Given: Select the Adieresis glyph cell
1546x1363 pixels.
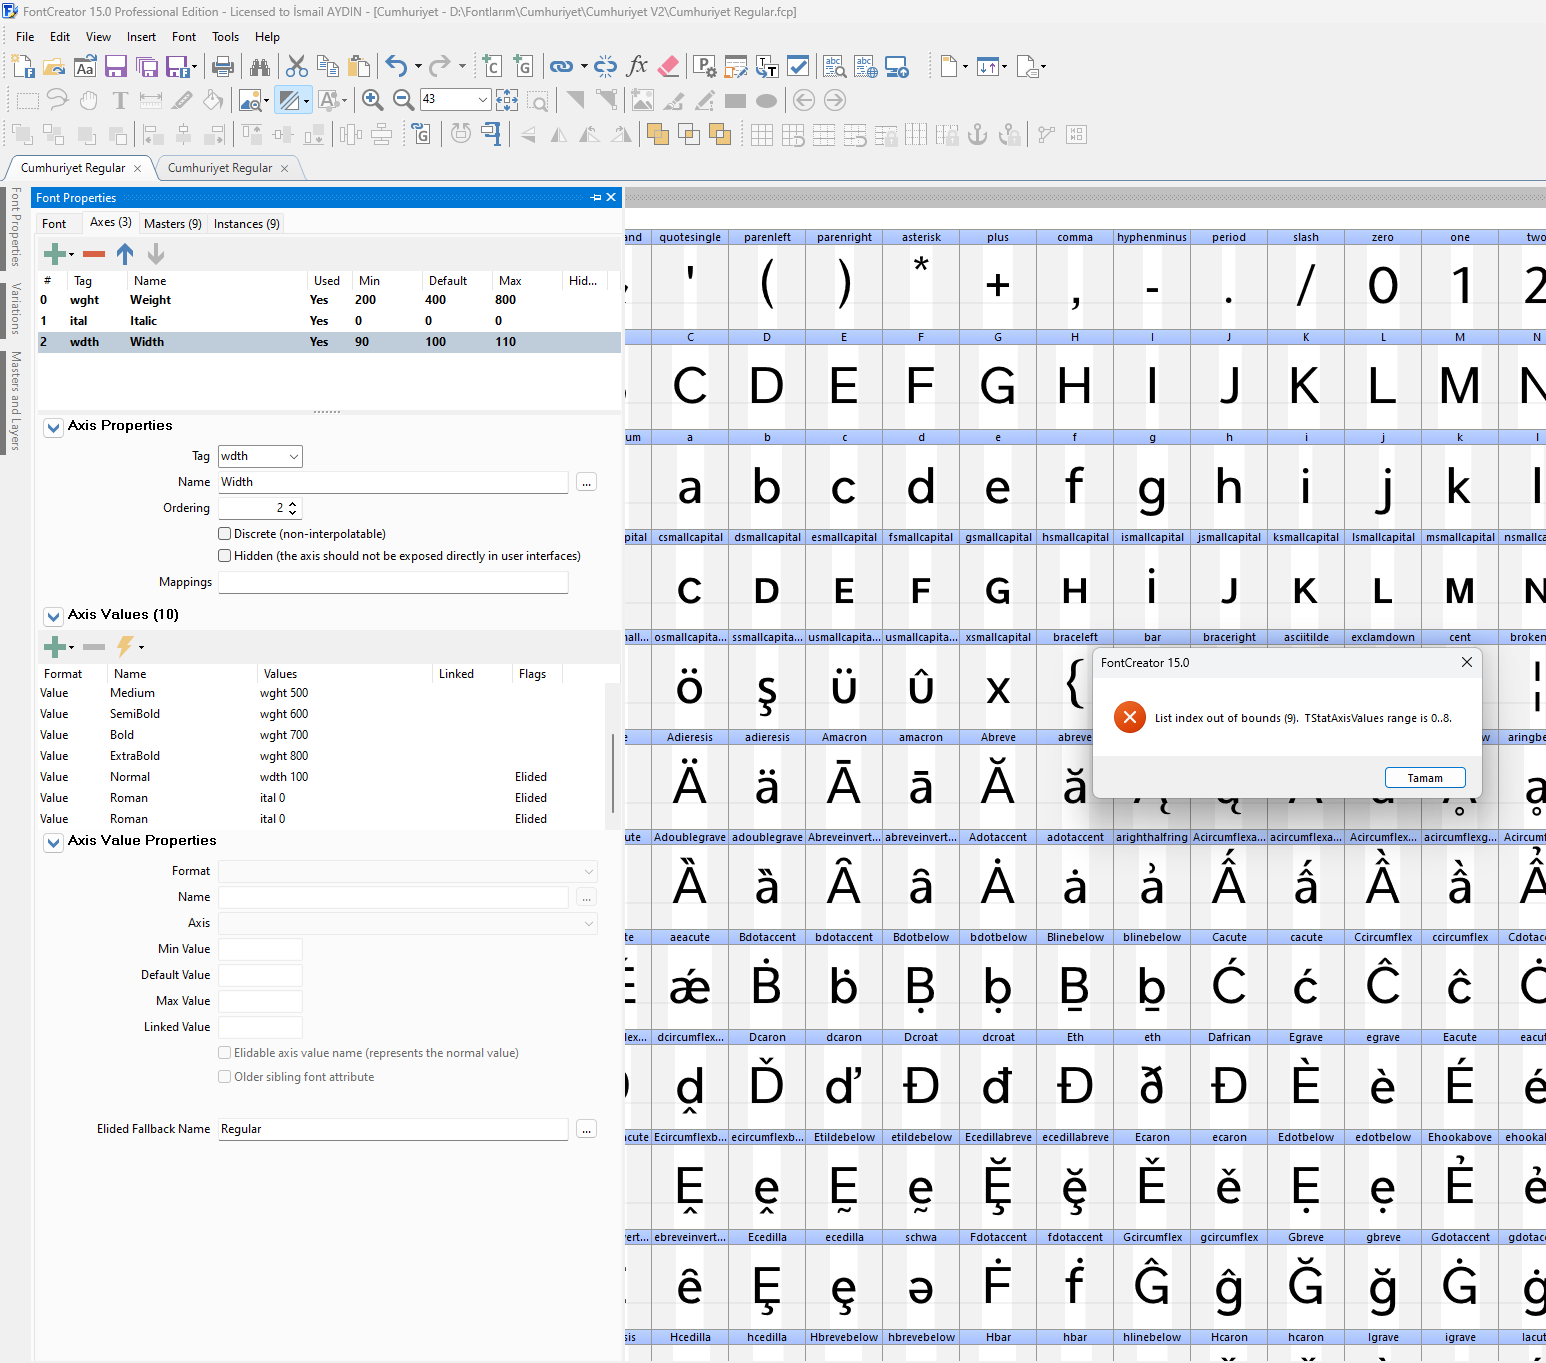Looking at the screenshot, I should (690, 780).
